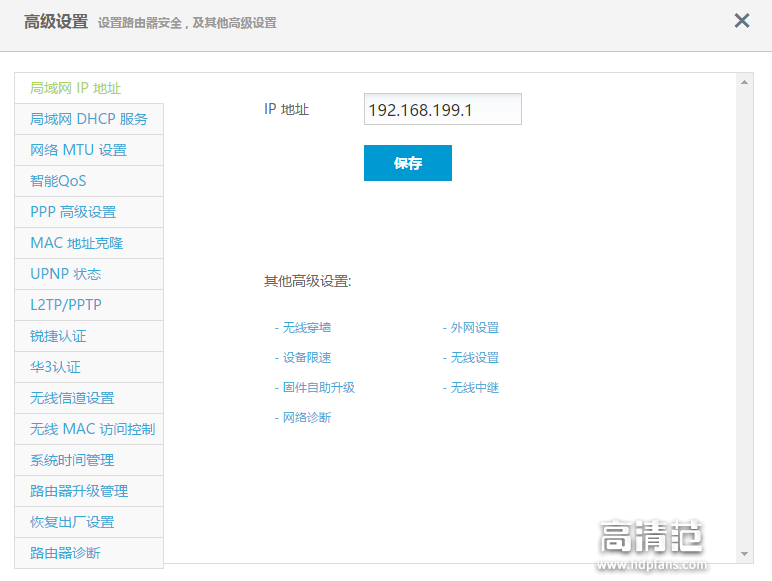
Task: Go to 网络 MTU 设置
Action: [89, 150]
